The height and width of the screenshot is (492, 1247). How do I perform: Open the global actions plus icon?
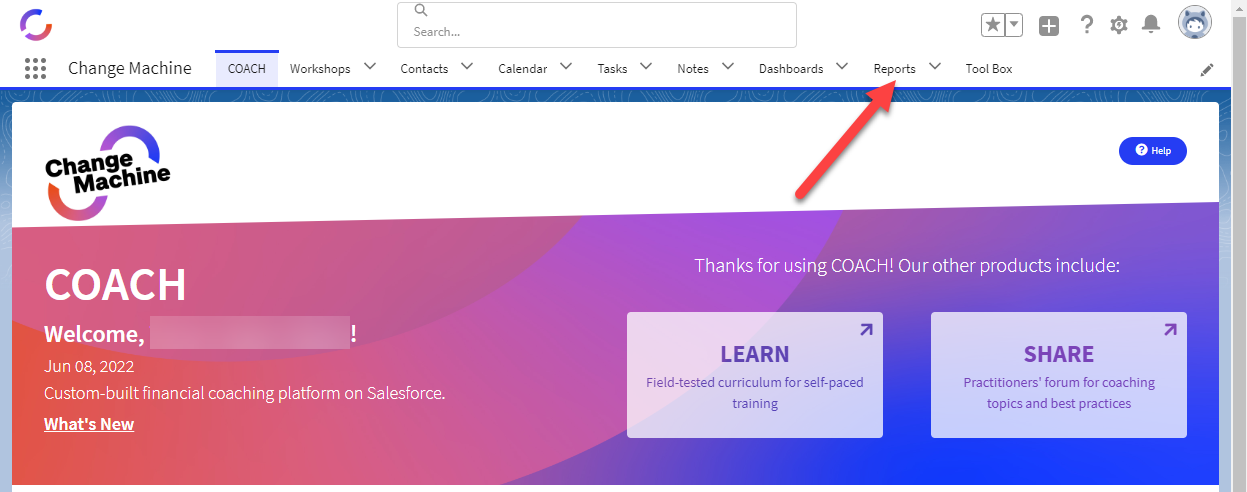tap(1049, 26)
